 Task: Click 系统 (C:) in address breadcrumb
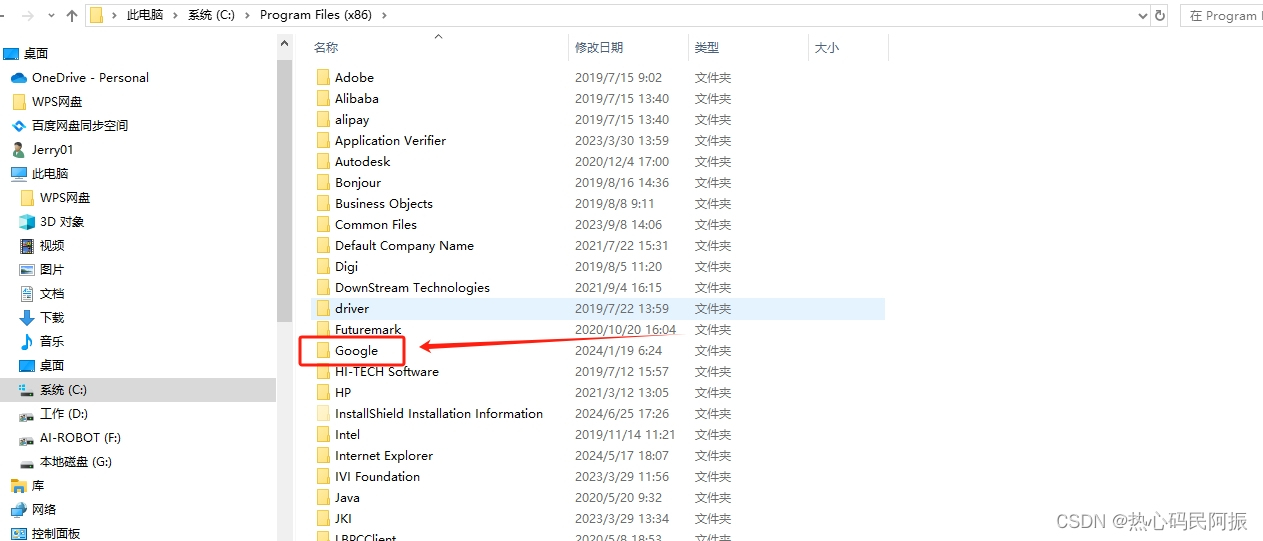pos(213,16)
